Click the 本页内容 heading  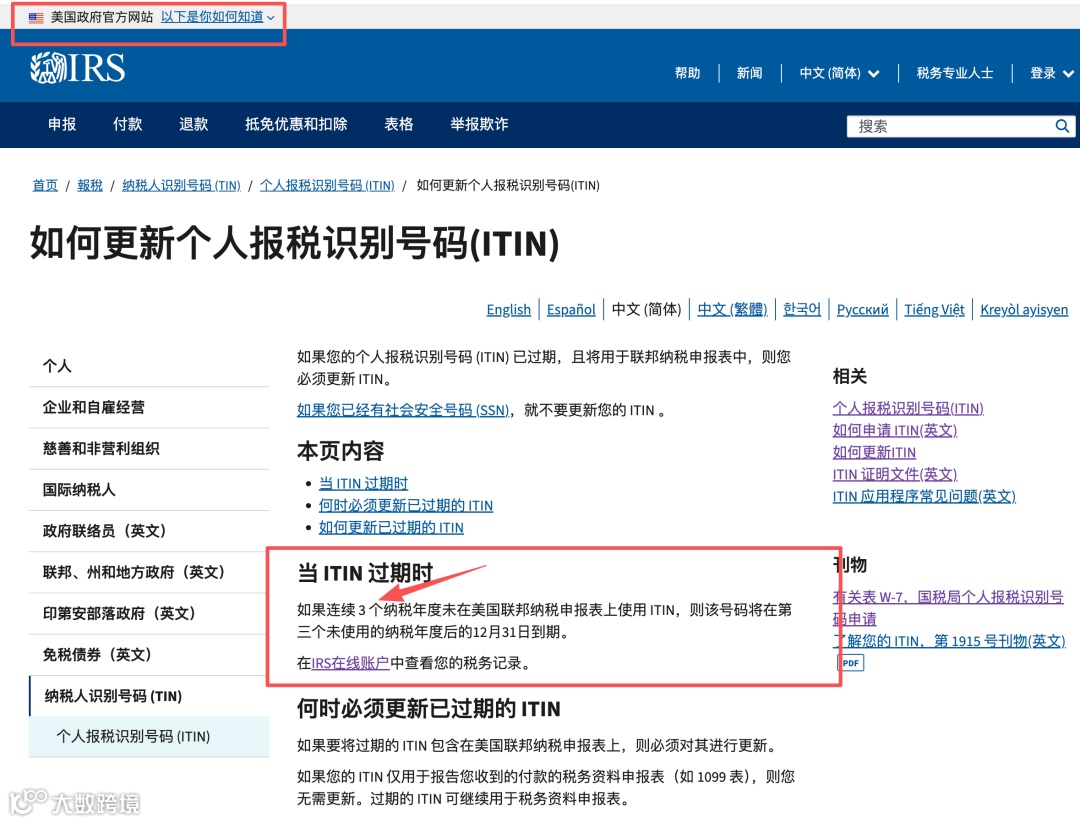click(x=340, y=451)
